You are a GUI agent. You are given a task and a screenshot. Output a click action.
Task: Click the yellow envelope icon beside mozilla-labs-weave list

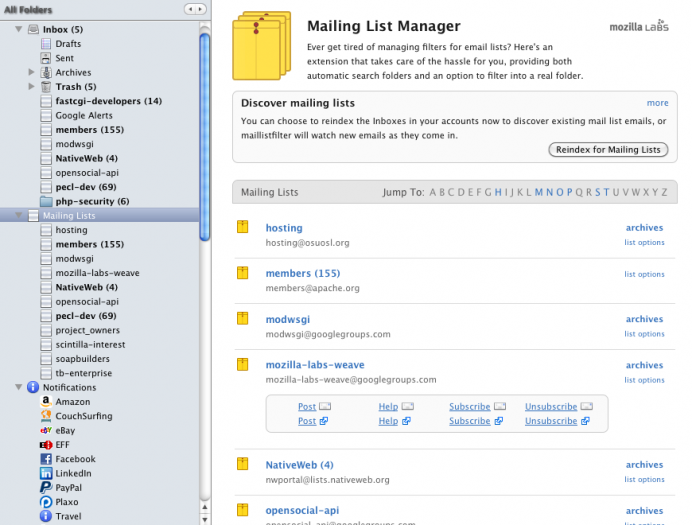242,364
